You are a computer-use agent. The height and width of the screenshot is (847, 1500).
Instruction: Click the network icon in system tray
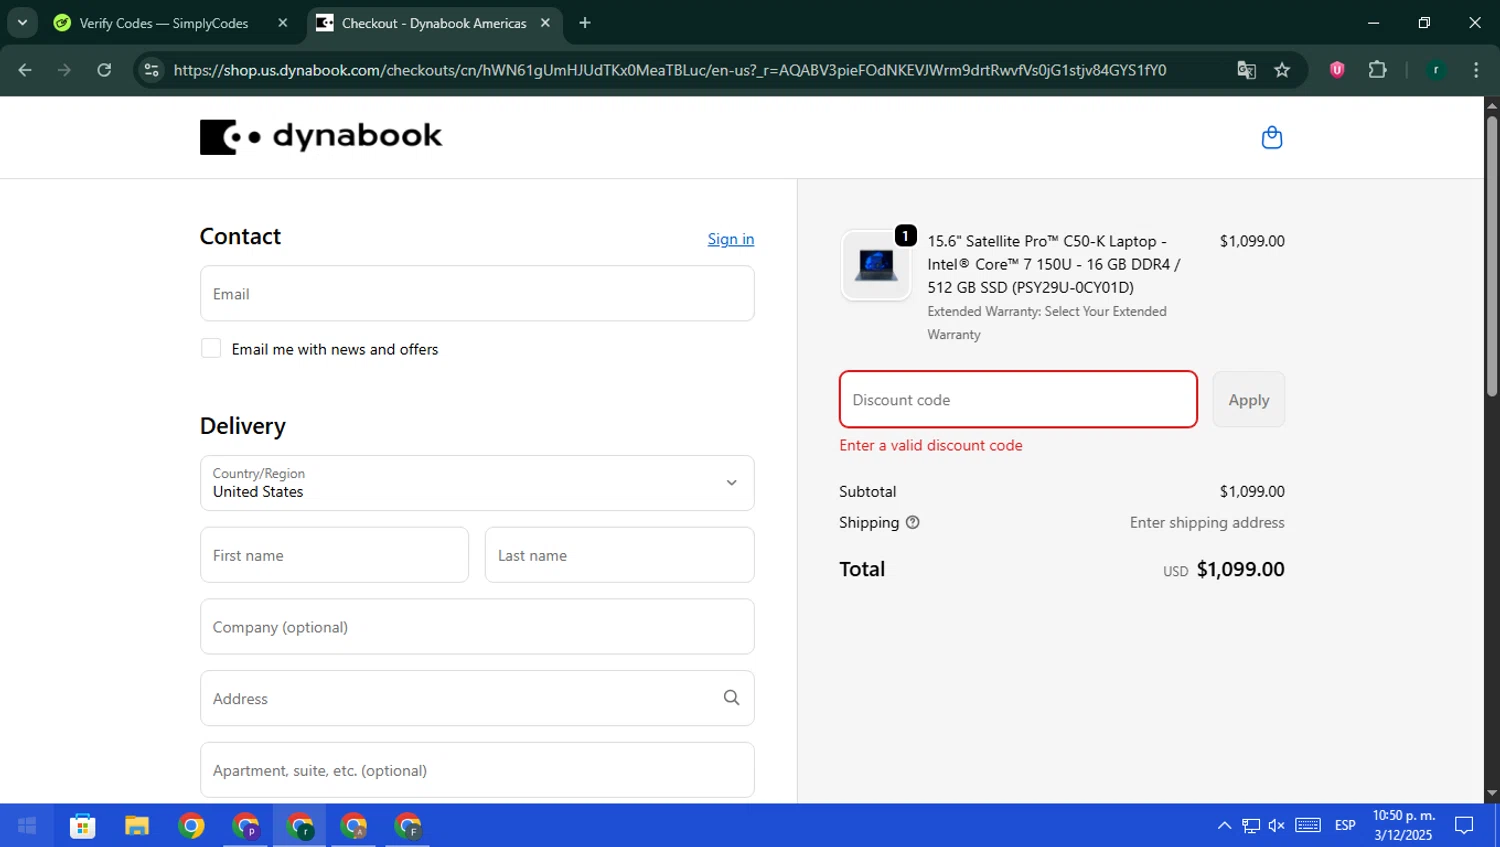[1251, 826]
